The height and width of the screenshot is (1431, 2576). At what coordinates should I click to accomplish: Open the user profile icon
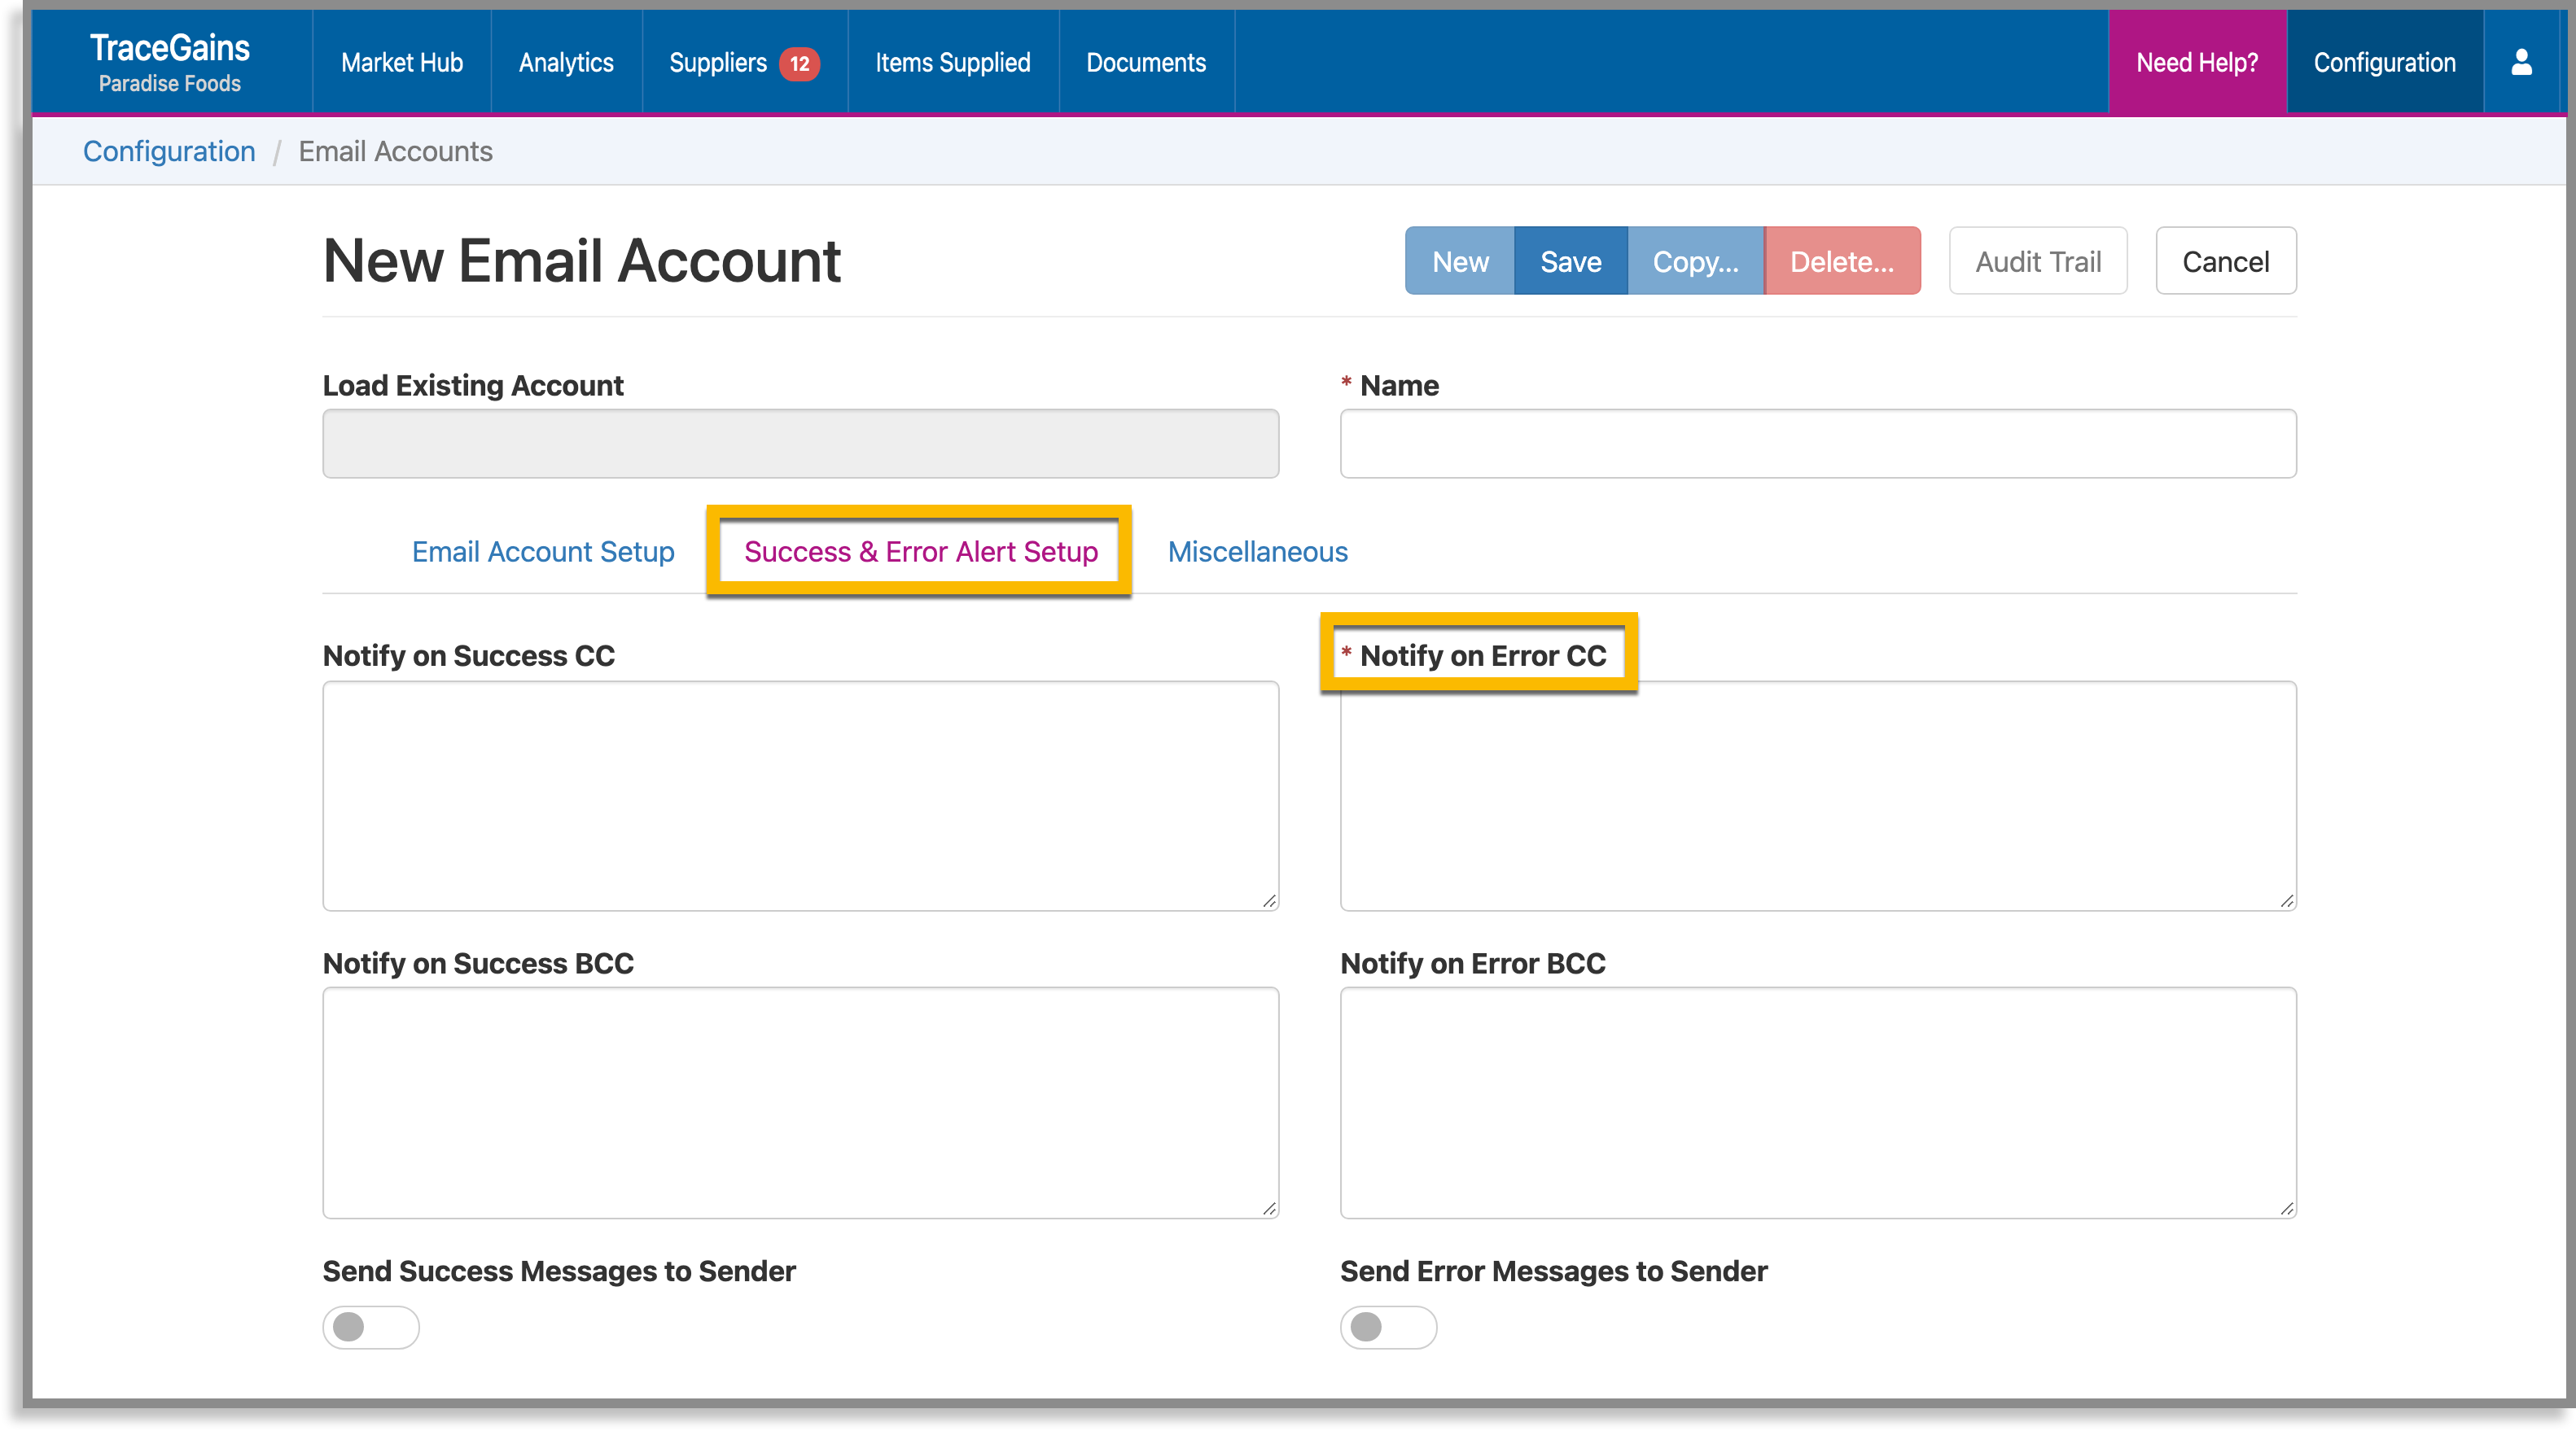(2522, 61)
